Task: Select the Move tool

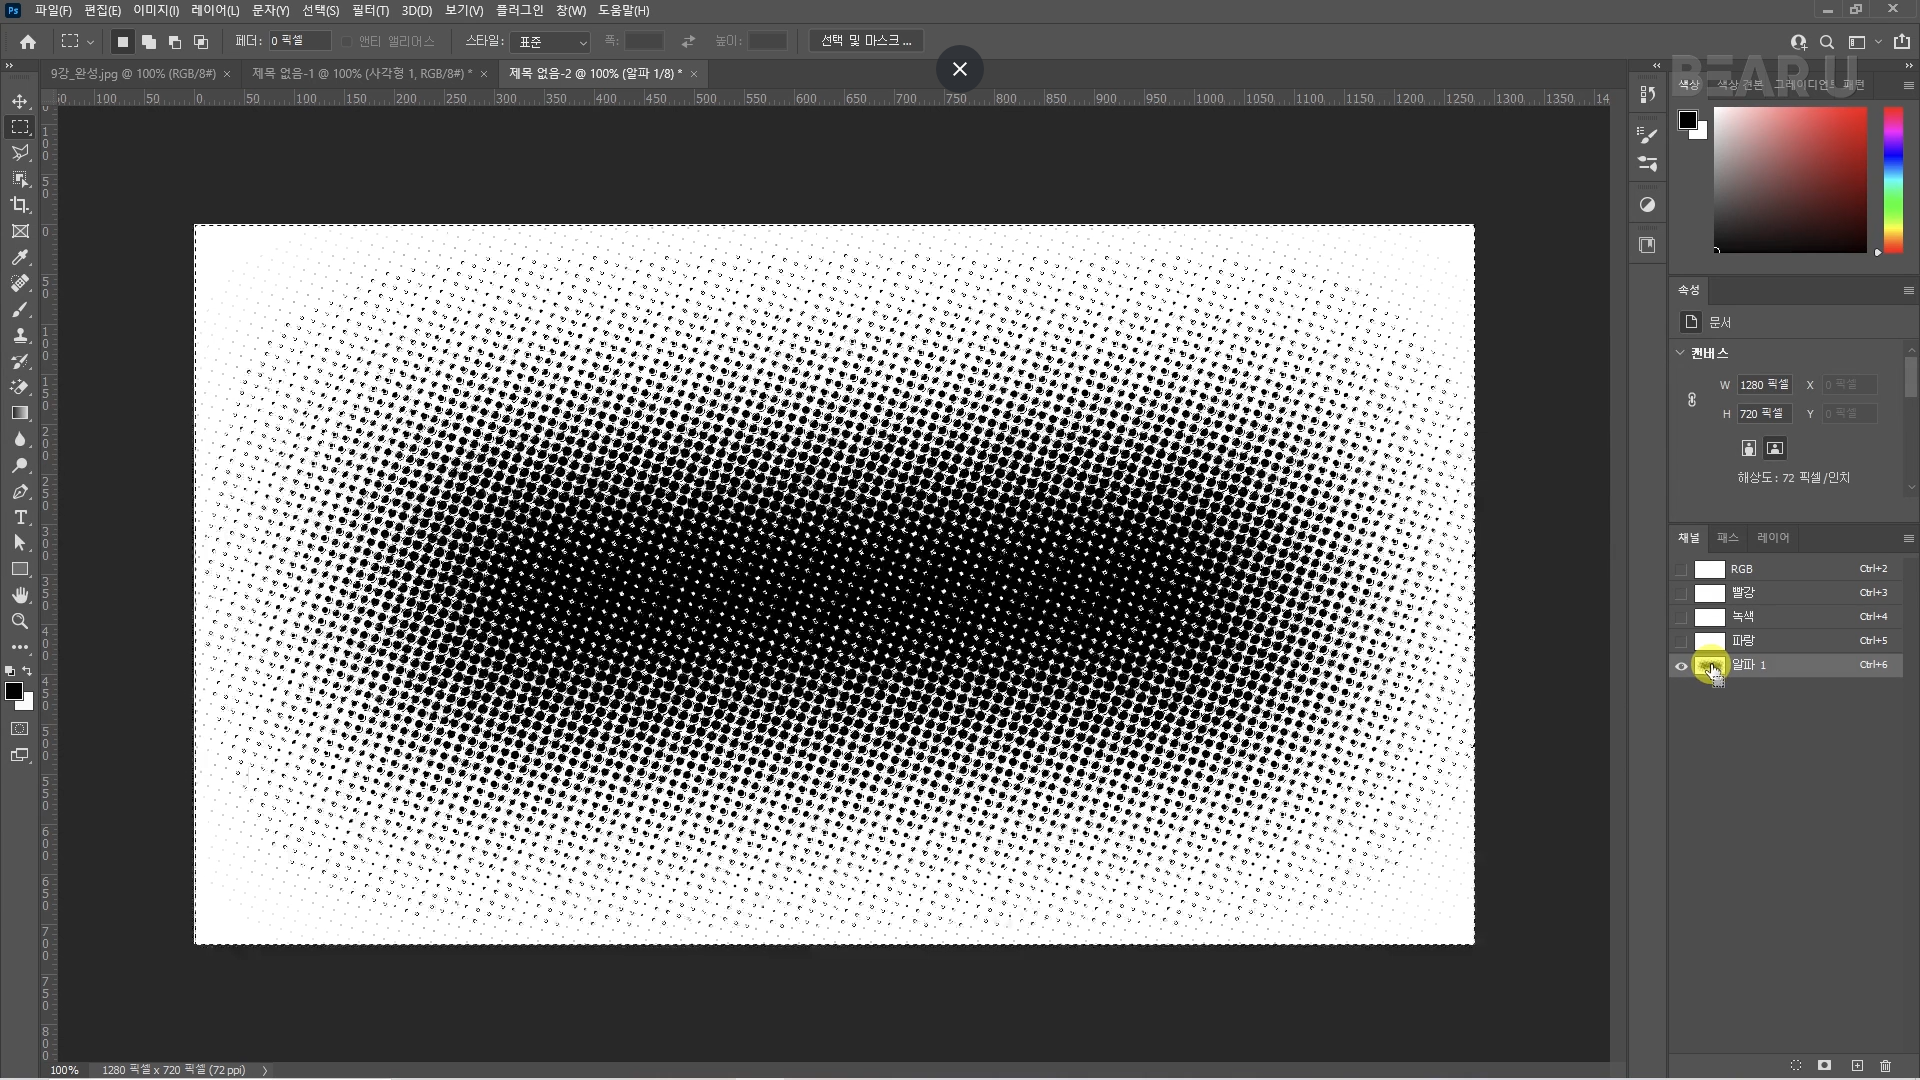Action: pyautogui.click(x=20, y=102)
